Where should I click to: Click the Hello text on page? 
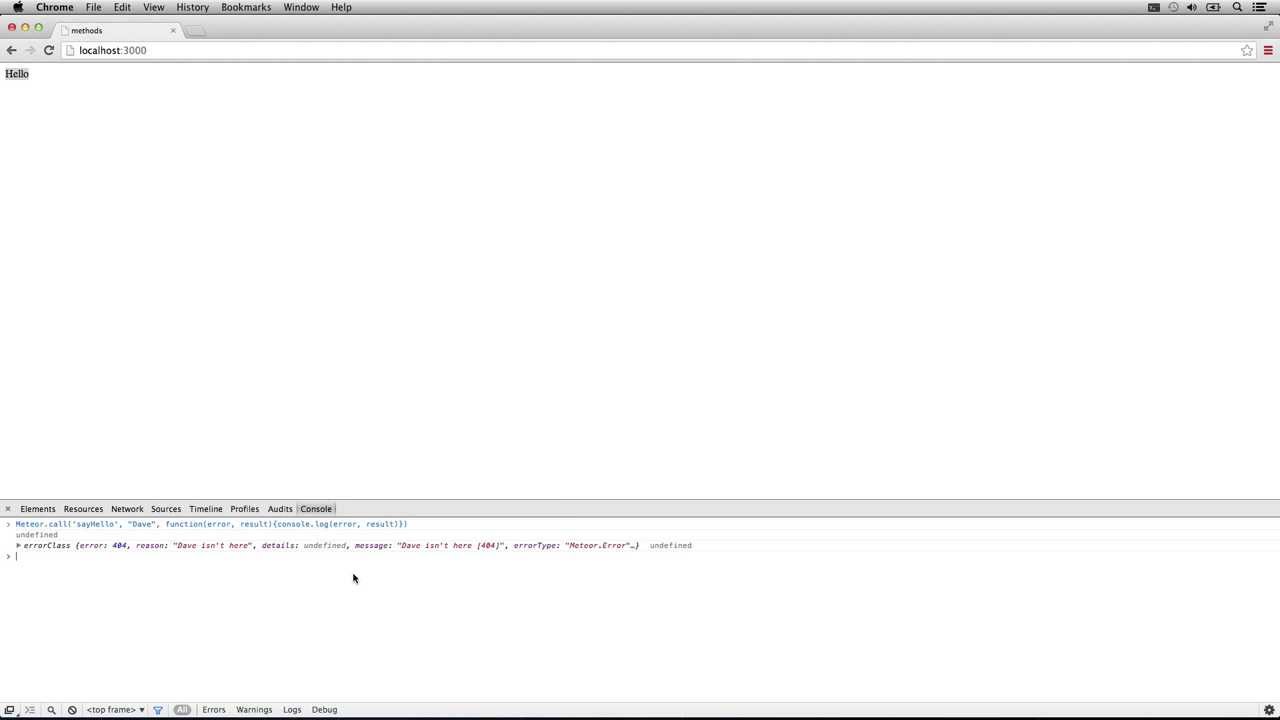point(17,74)
